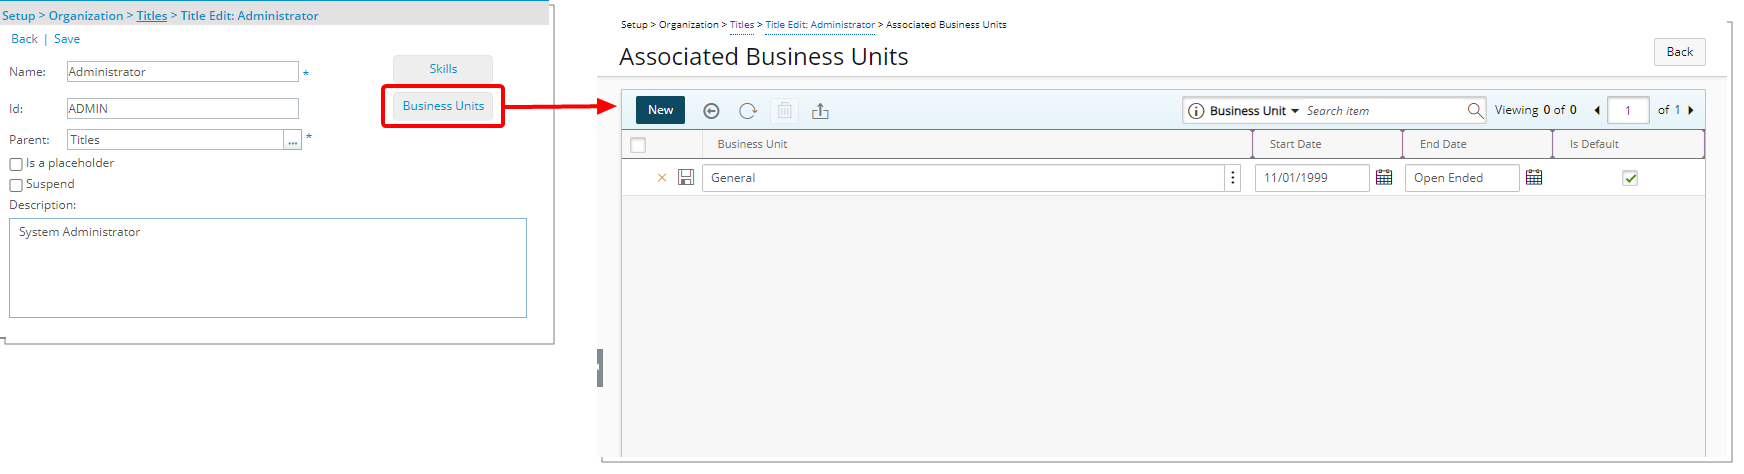The height and width of the screenshot is (474, 1744).
Task: Click the Titles breadcrumb link
Action: pos(152,16)
